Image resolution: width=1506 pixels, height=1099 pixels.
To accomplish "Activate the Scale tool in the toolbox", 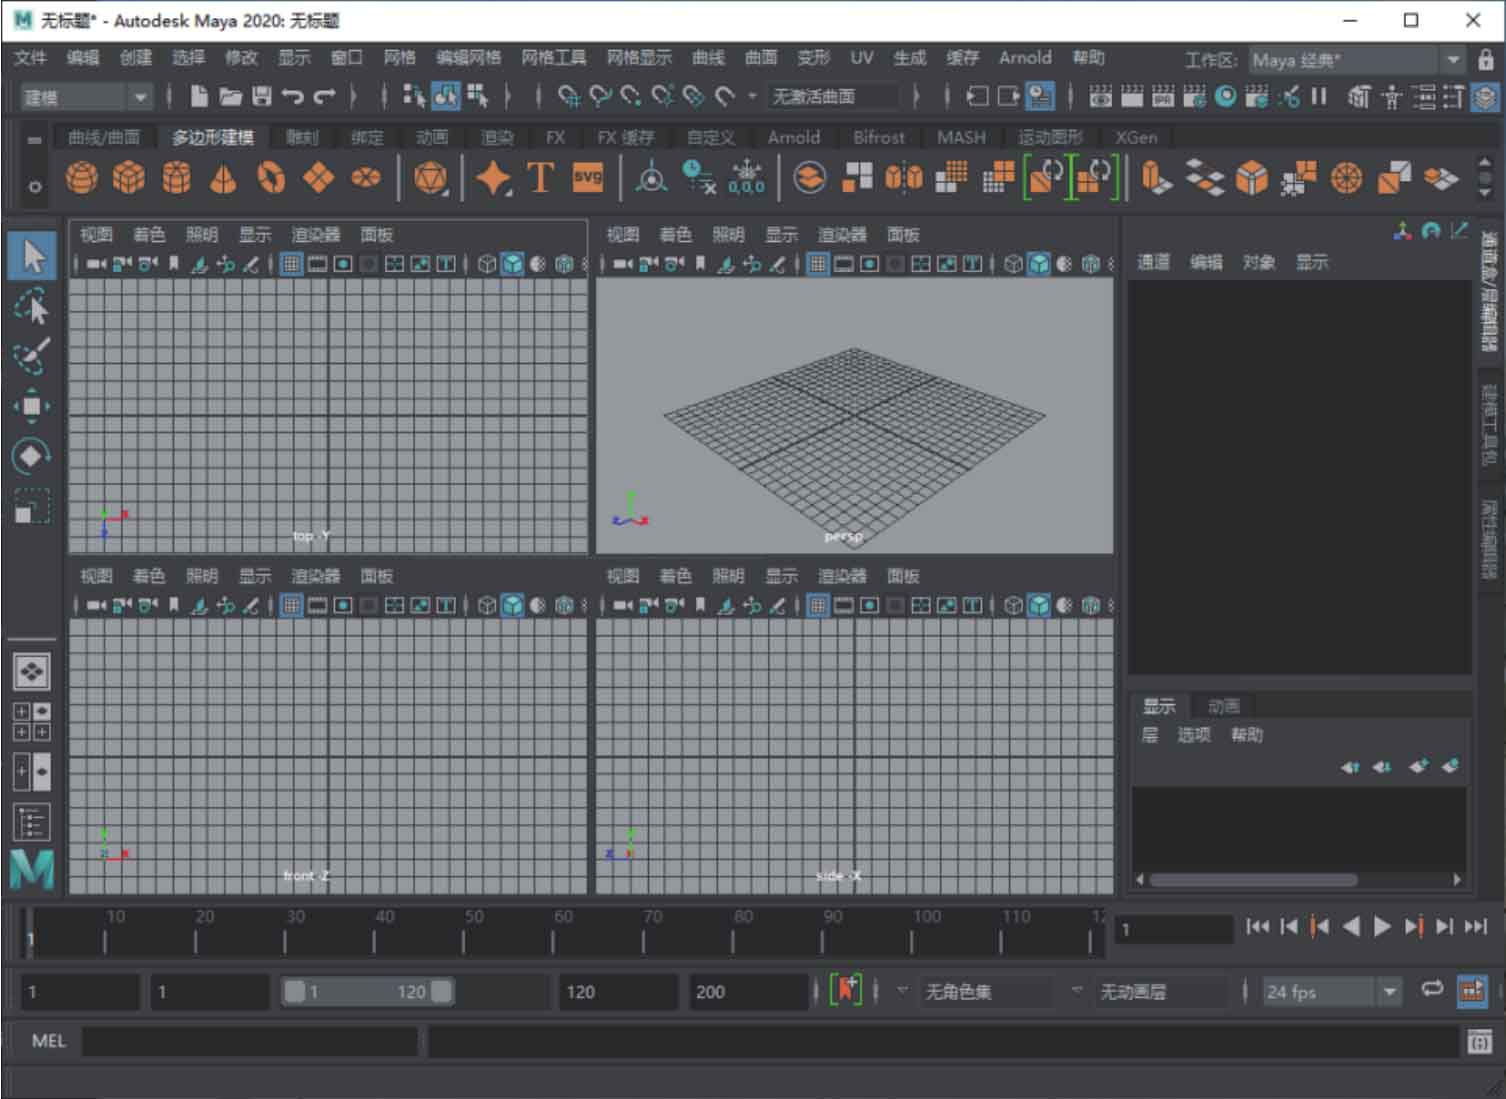I will pyautogui.click(x=32, y=507).
